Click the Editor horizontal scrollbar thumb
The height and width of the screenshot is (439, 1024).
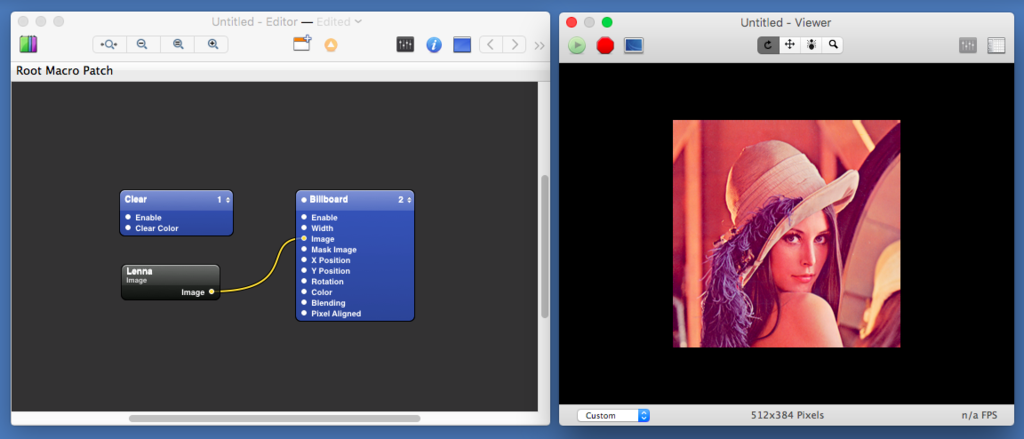[274, 418]
